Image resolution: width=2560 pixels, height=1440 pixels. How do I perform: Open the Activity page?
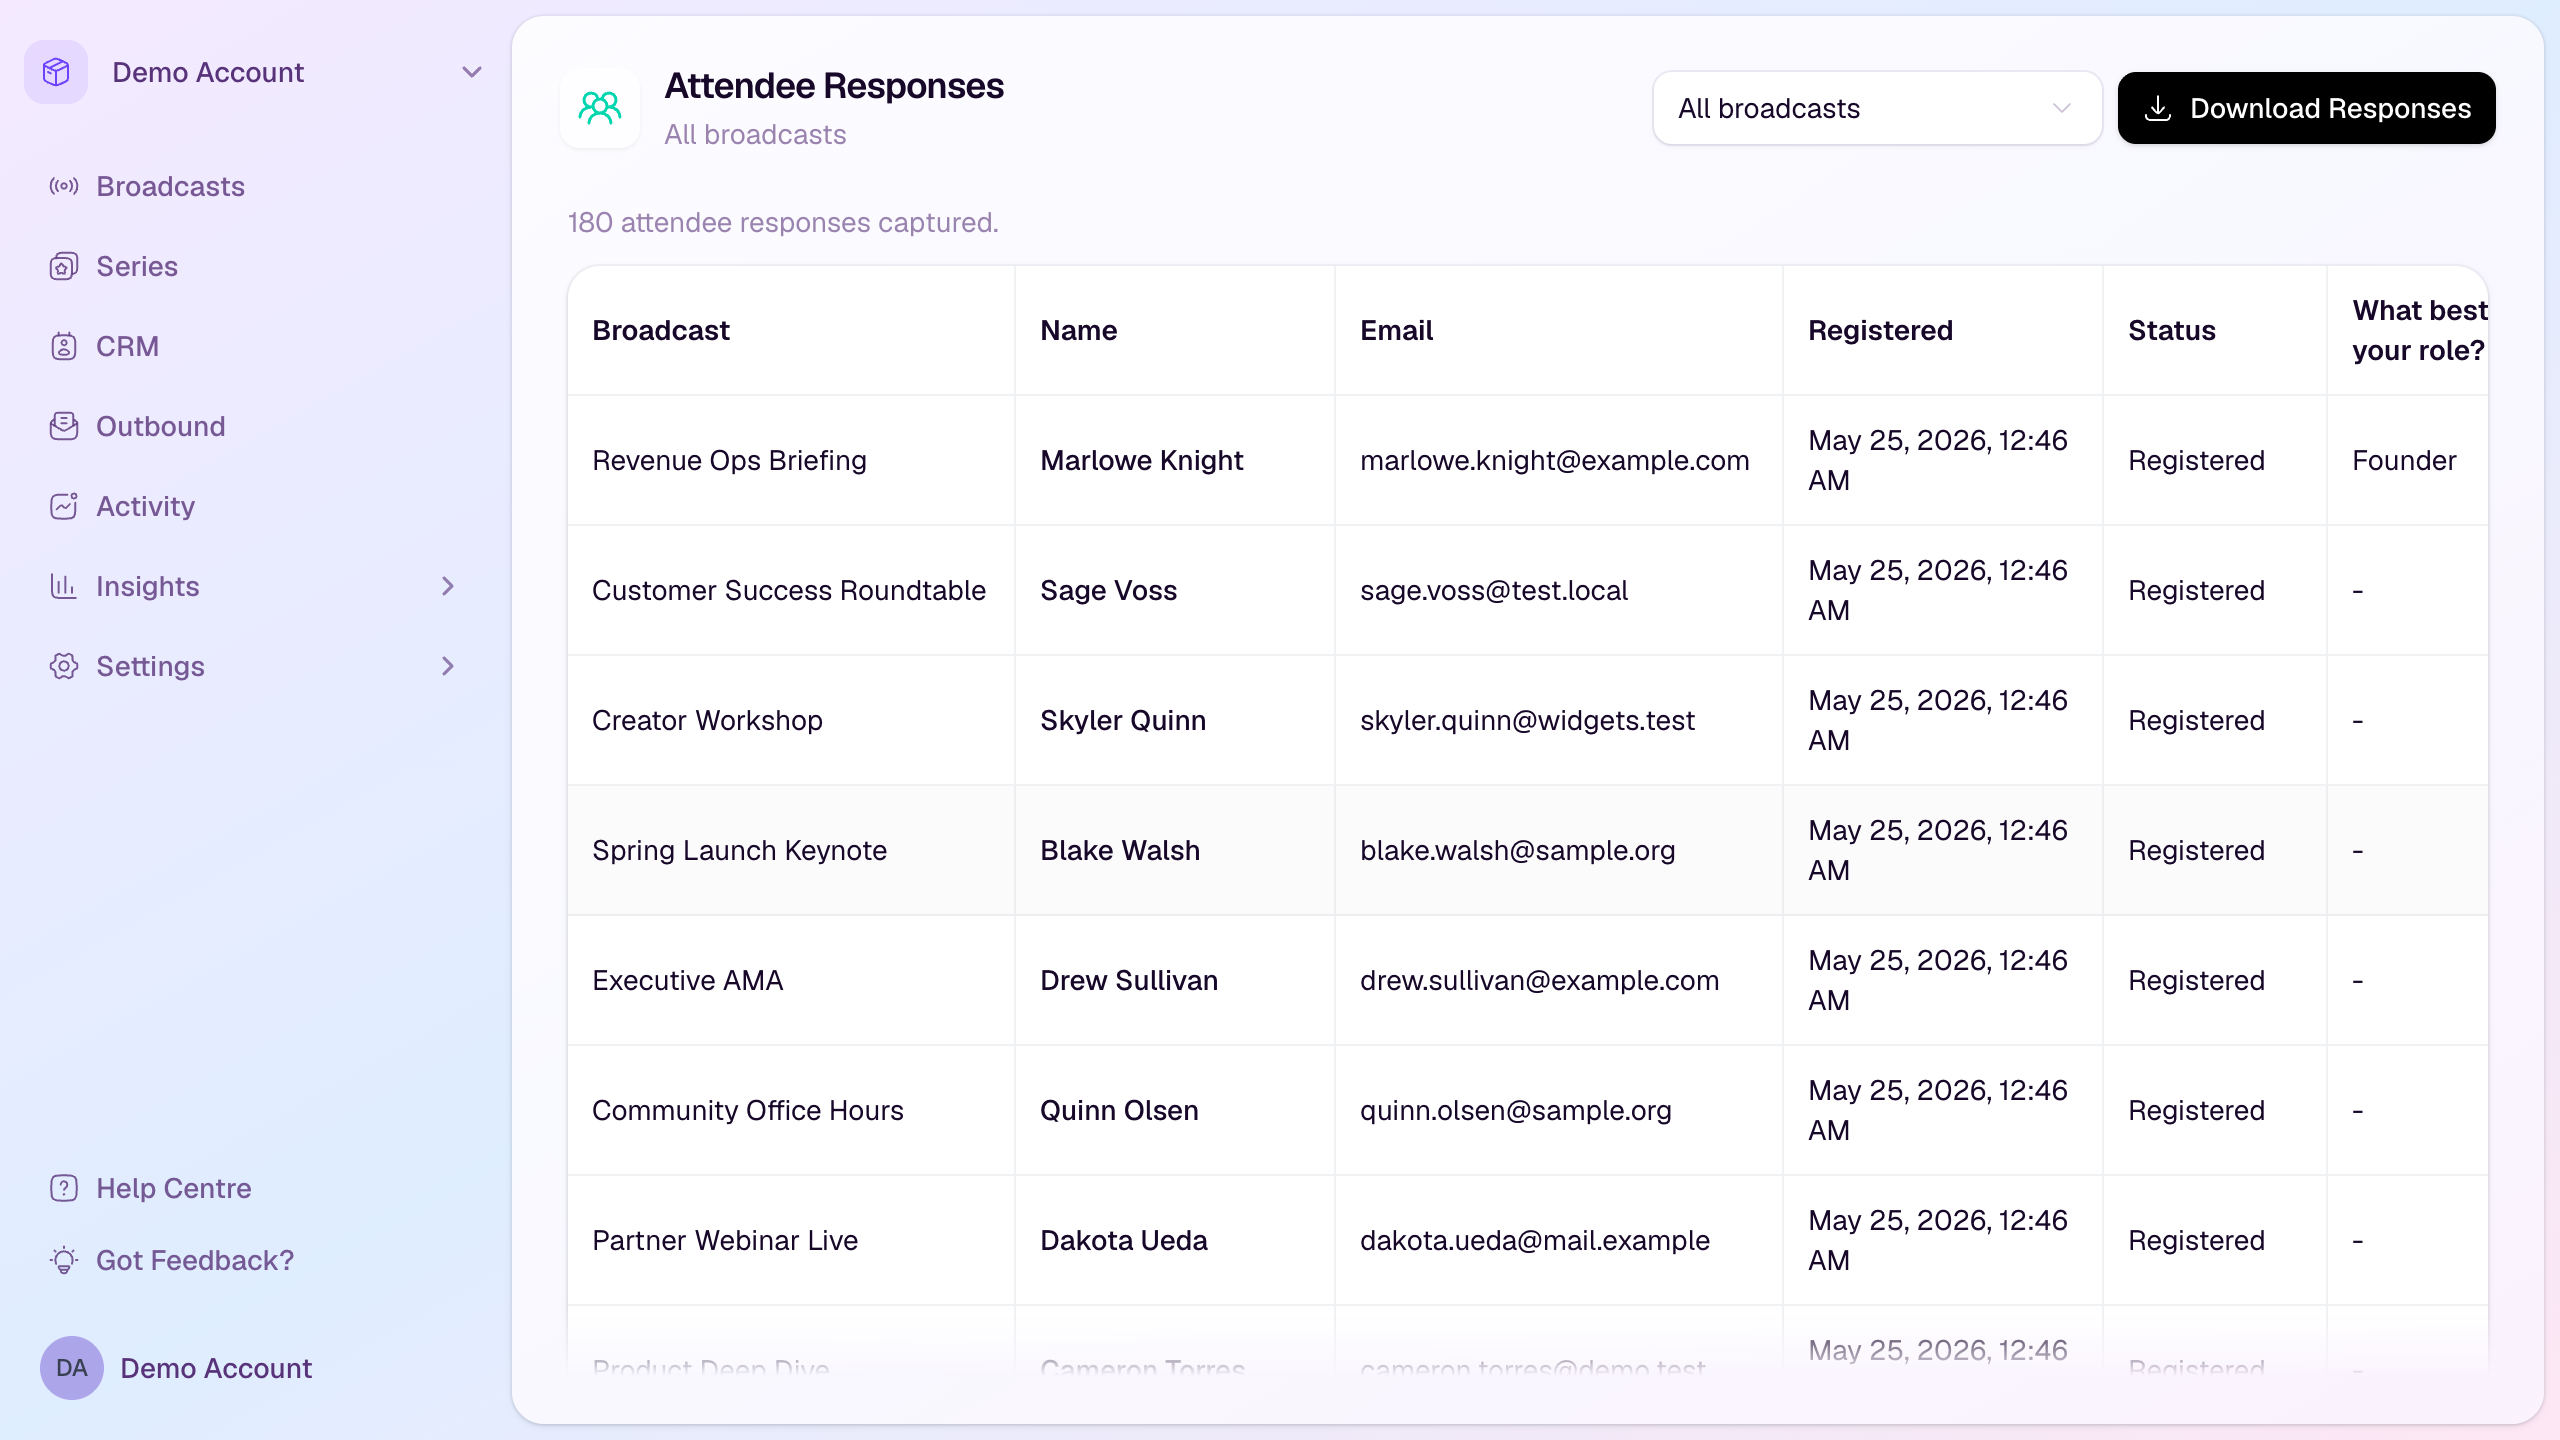coord(145,506)
